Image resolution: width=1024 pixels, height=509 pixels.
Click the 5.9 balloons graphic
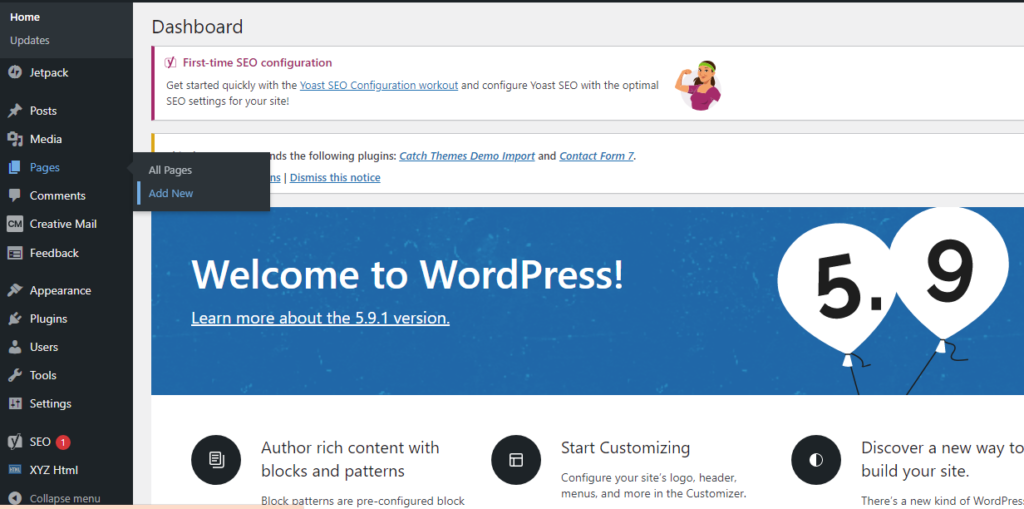(x=895, y=302)
